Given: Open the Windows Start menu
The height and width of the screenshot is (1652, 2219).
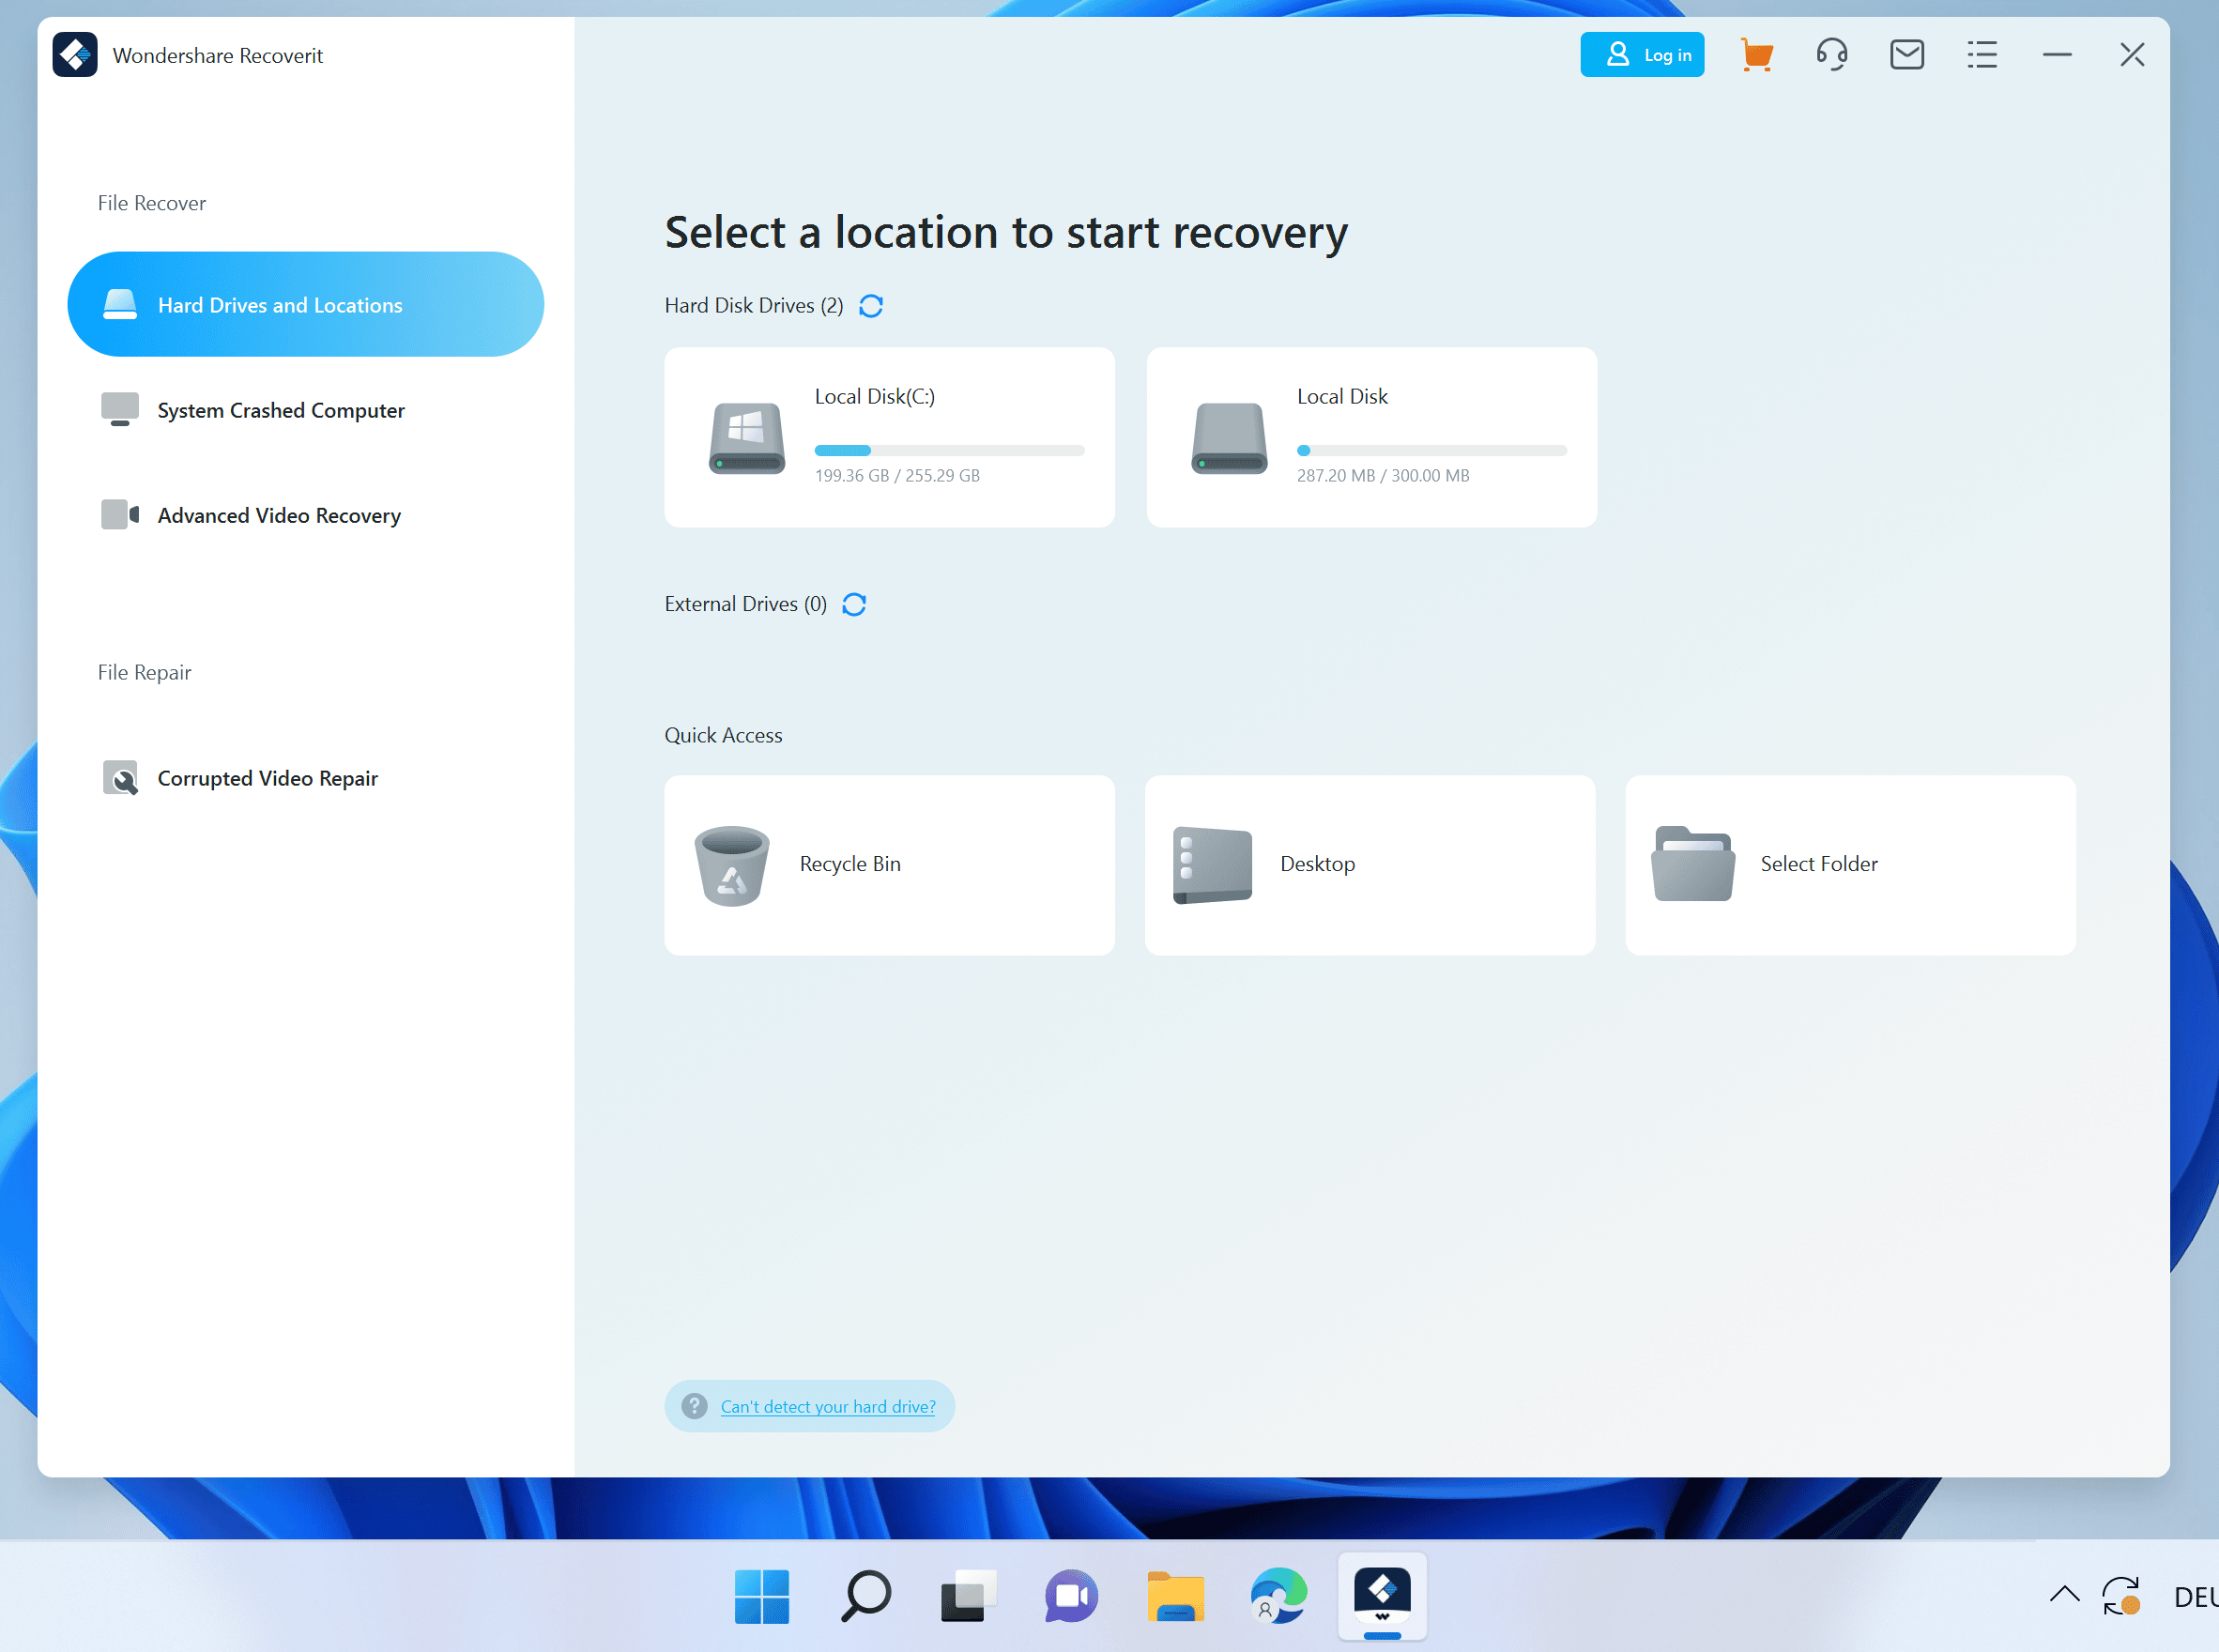Looking at the screenshot, I should (x=762, y=1597).
